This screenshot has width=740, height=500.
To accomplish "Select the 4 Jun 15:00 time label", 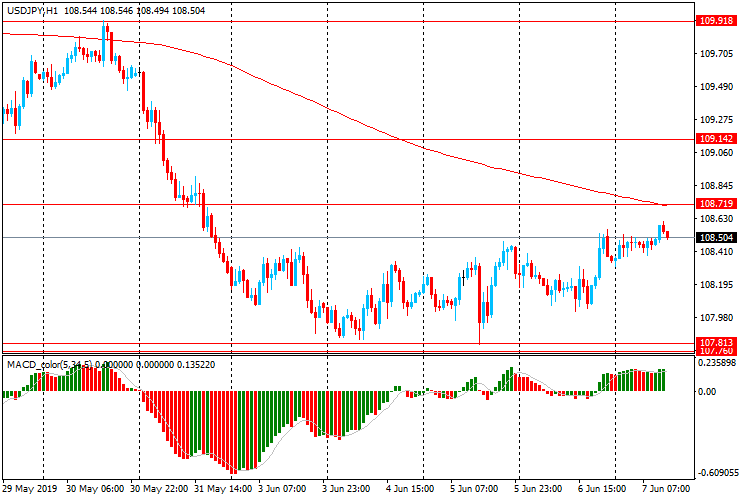I will (x=410, y=490).
